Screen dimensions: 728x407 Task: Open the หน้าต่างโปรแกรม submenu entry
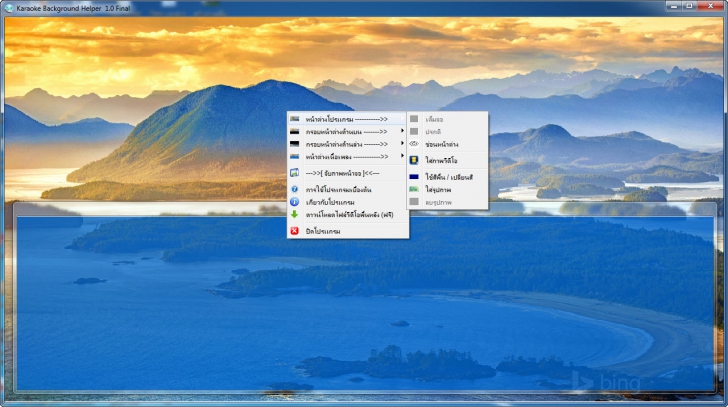[x=348, y=119]
